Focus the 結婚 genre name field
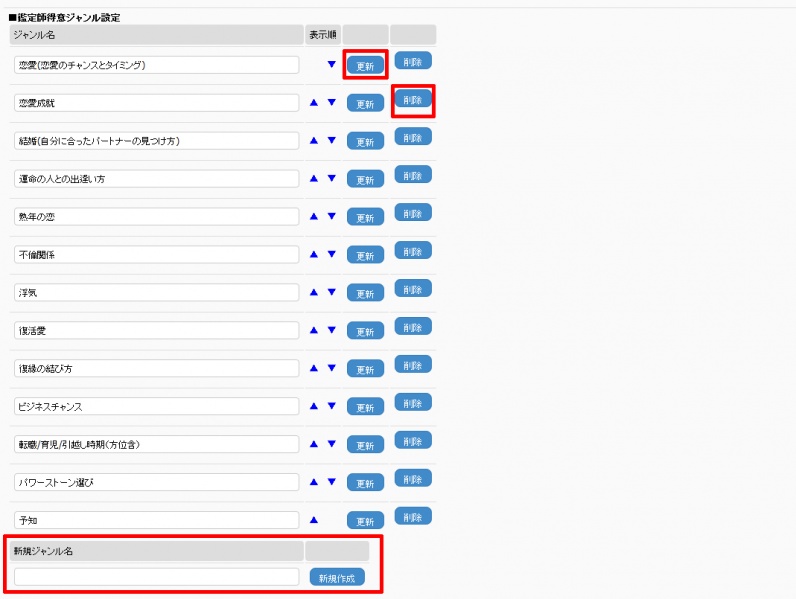This screenshot has width=796, height=599. (x=156, y=140)
